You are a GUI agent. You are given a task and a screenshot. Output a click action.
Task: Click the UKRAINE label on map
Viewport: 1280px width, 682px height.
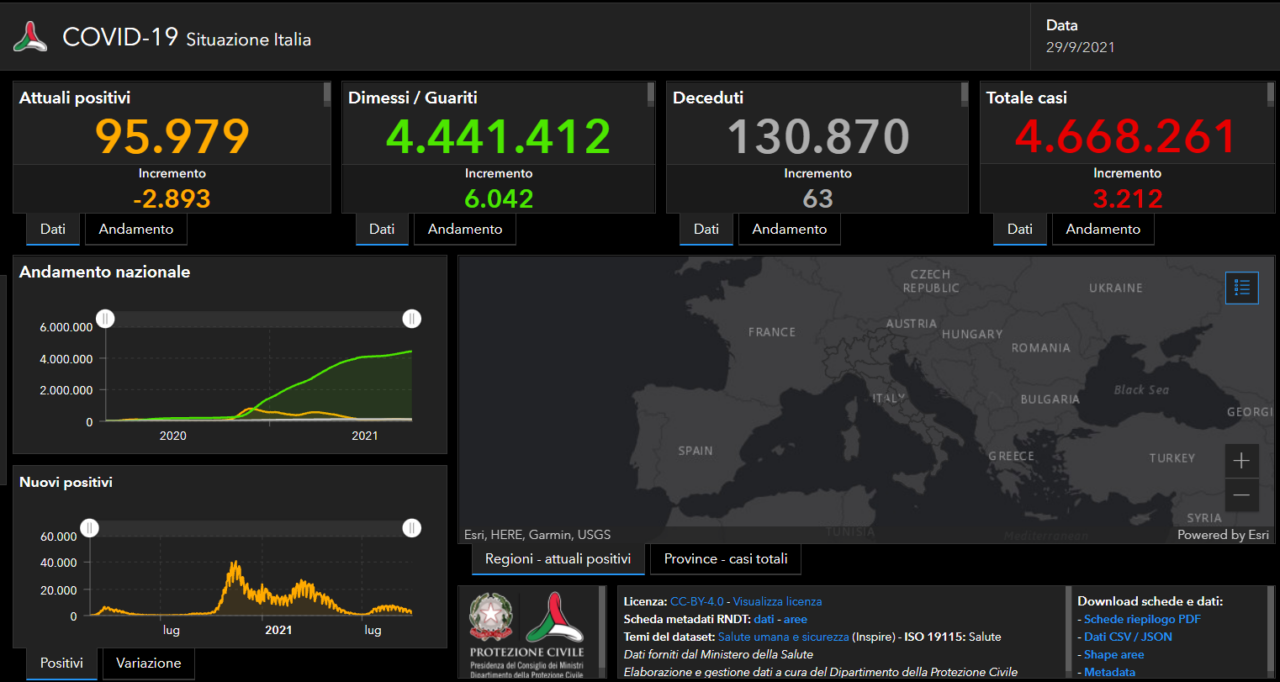tap(1115, 288)
